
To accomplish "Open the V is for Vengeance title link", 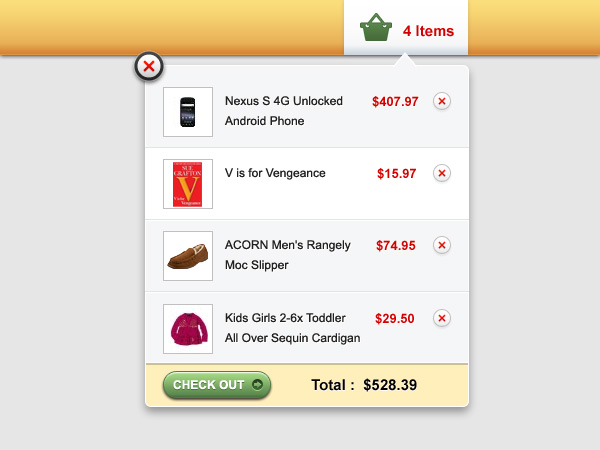I will pos(275,173).
